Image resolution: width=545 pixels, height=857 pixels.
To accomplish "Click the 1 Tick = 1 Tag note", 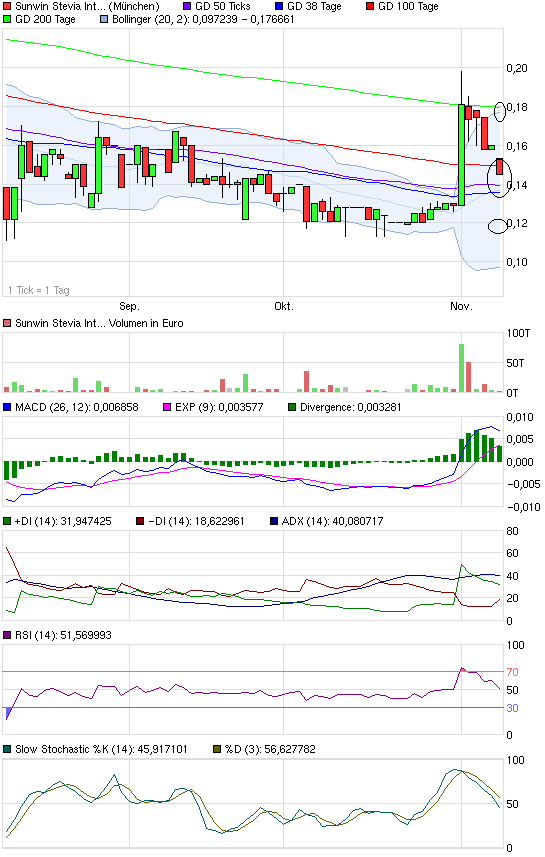I will 39,290.
